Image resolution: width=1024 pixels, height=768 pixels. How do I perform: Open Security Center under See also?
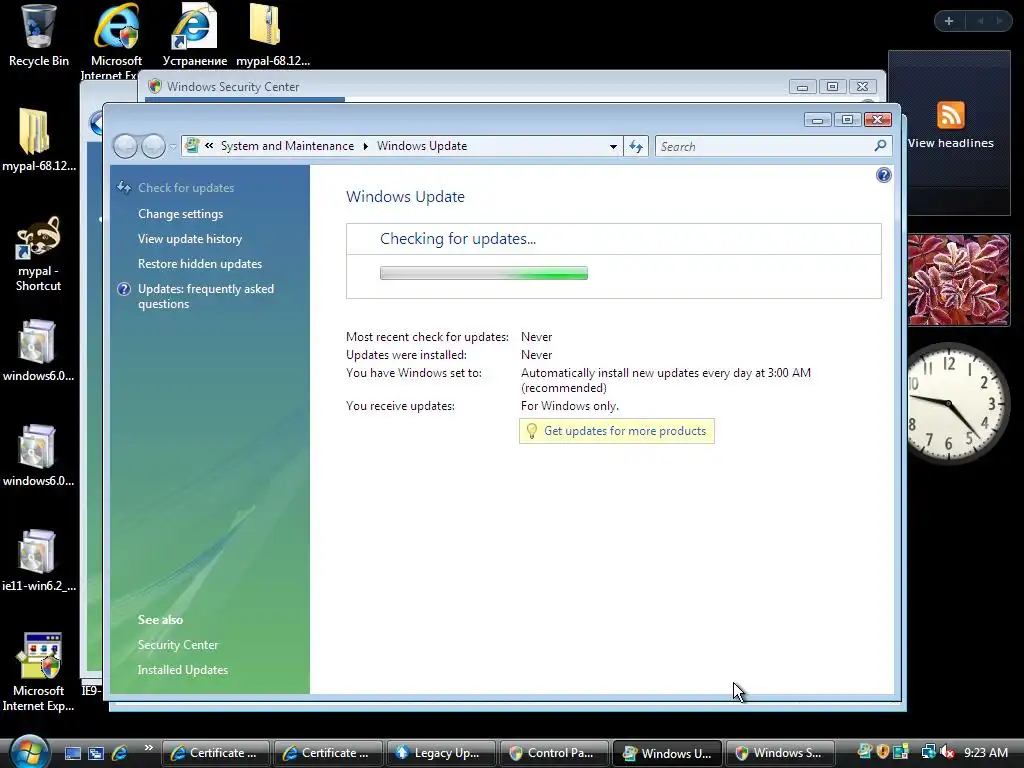click(x=178, y=645)
